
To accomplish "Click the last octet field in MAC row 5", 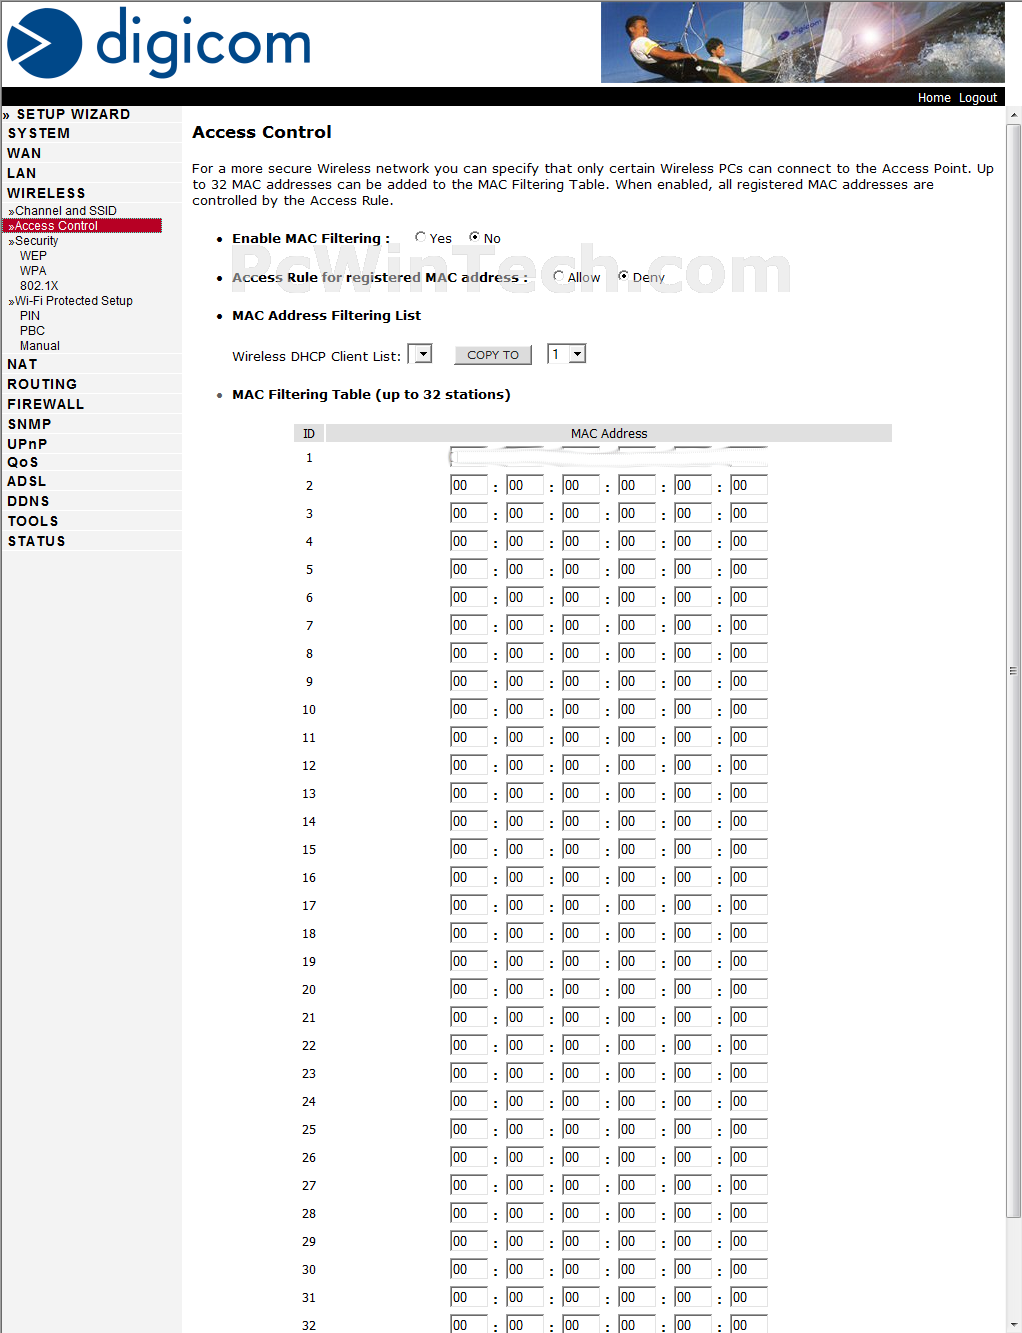I will point(749,569).
